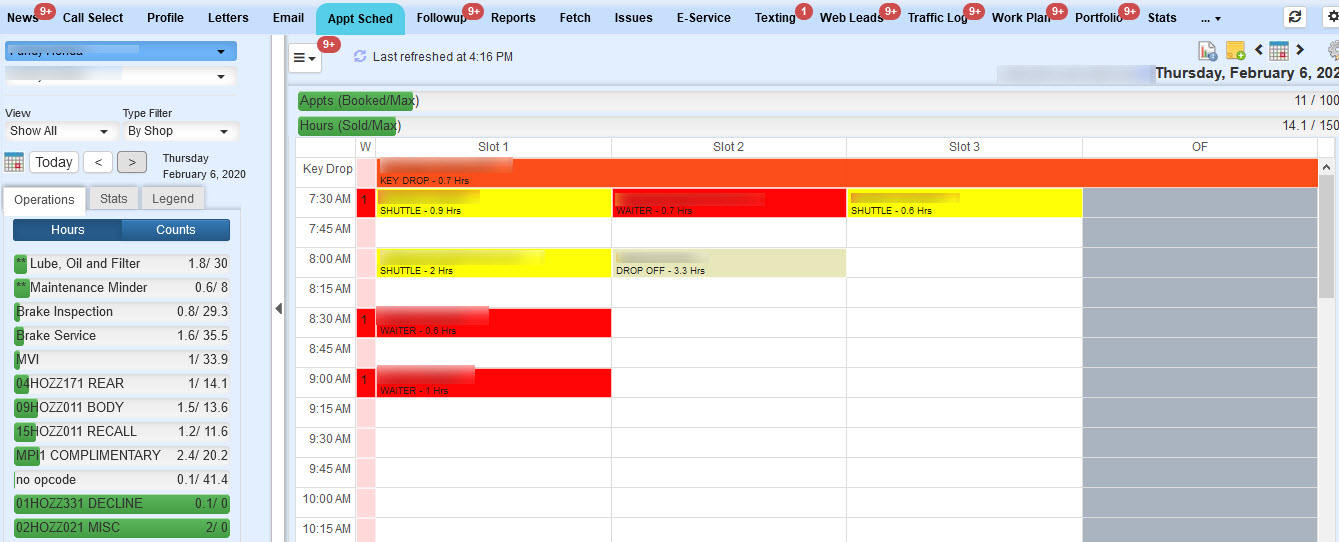Click the Today button
This screenshot has height=542, width=1339.
pos(54,162)
